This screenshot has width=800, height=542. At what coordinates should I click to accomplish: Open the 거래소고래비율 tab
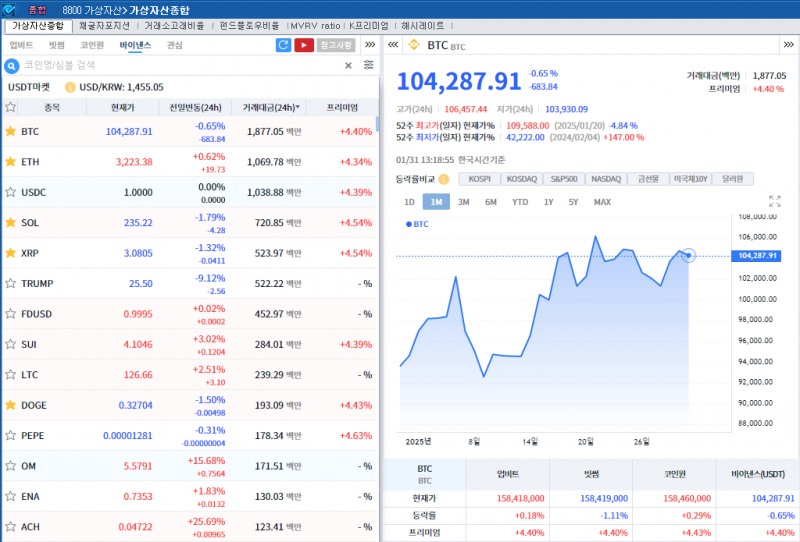(x=174, y=26)
